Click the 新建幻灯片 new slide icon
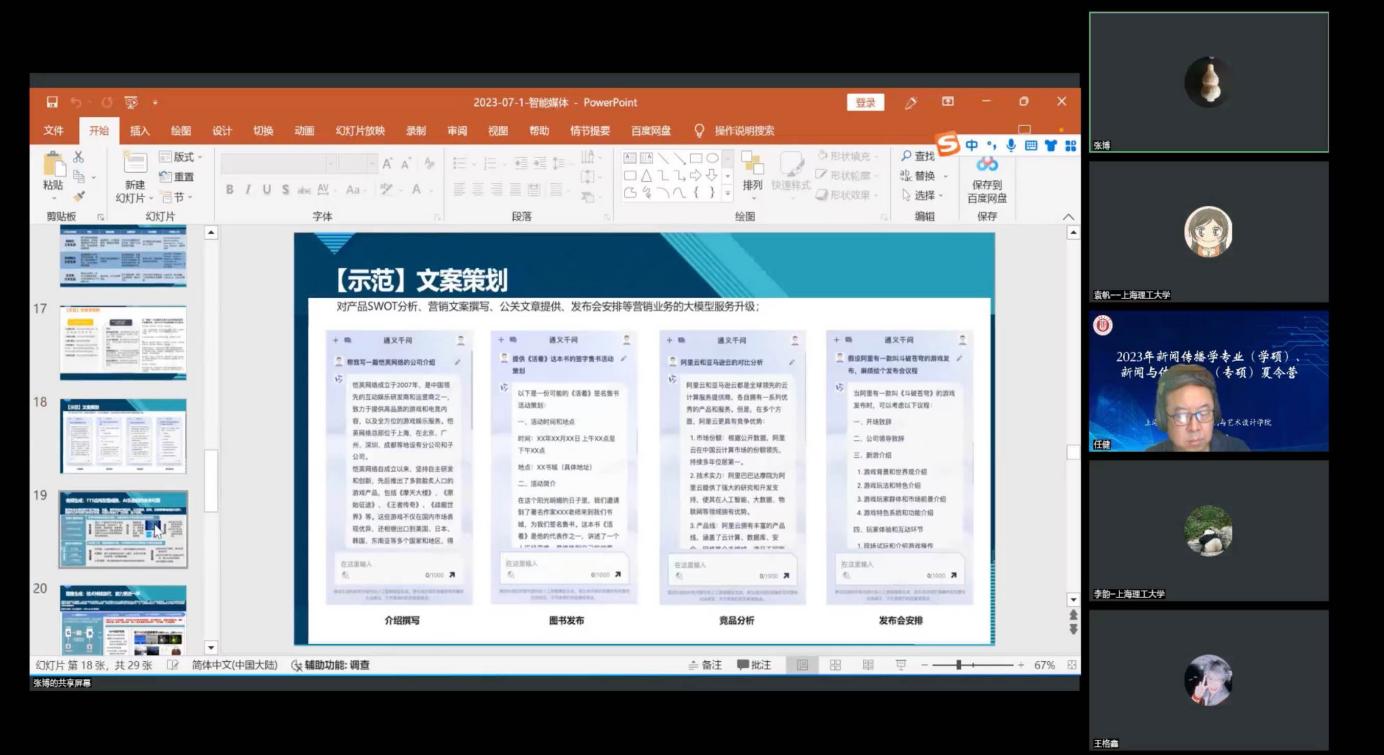The width and height of the screenshot is (1384, 755). pos(135,162)
